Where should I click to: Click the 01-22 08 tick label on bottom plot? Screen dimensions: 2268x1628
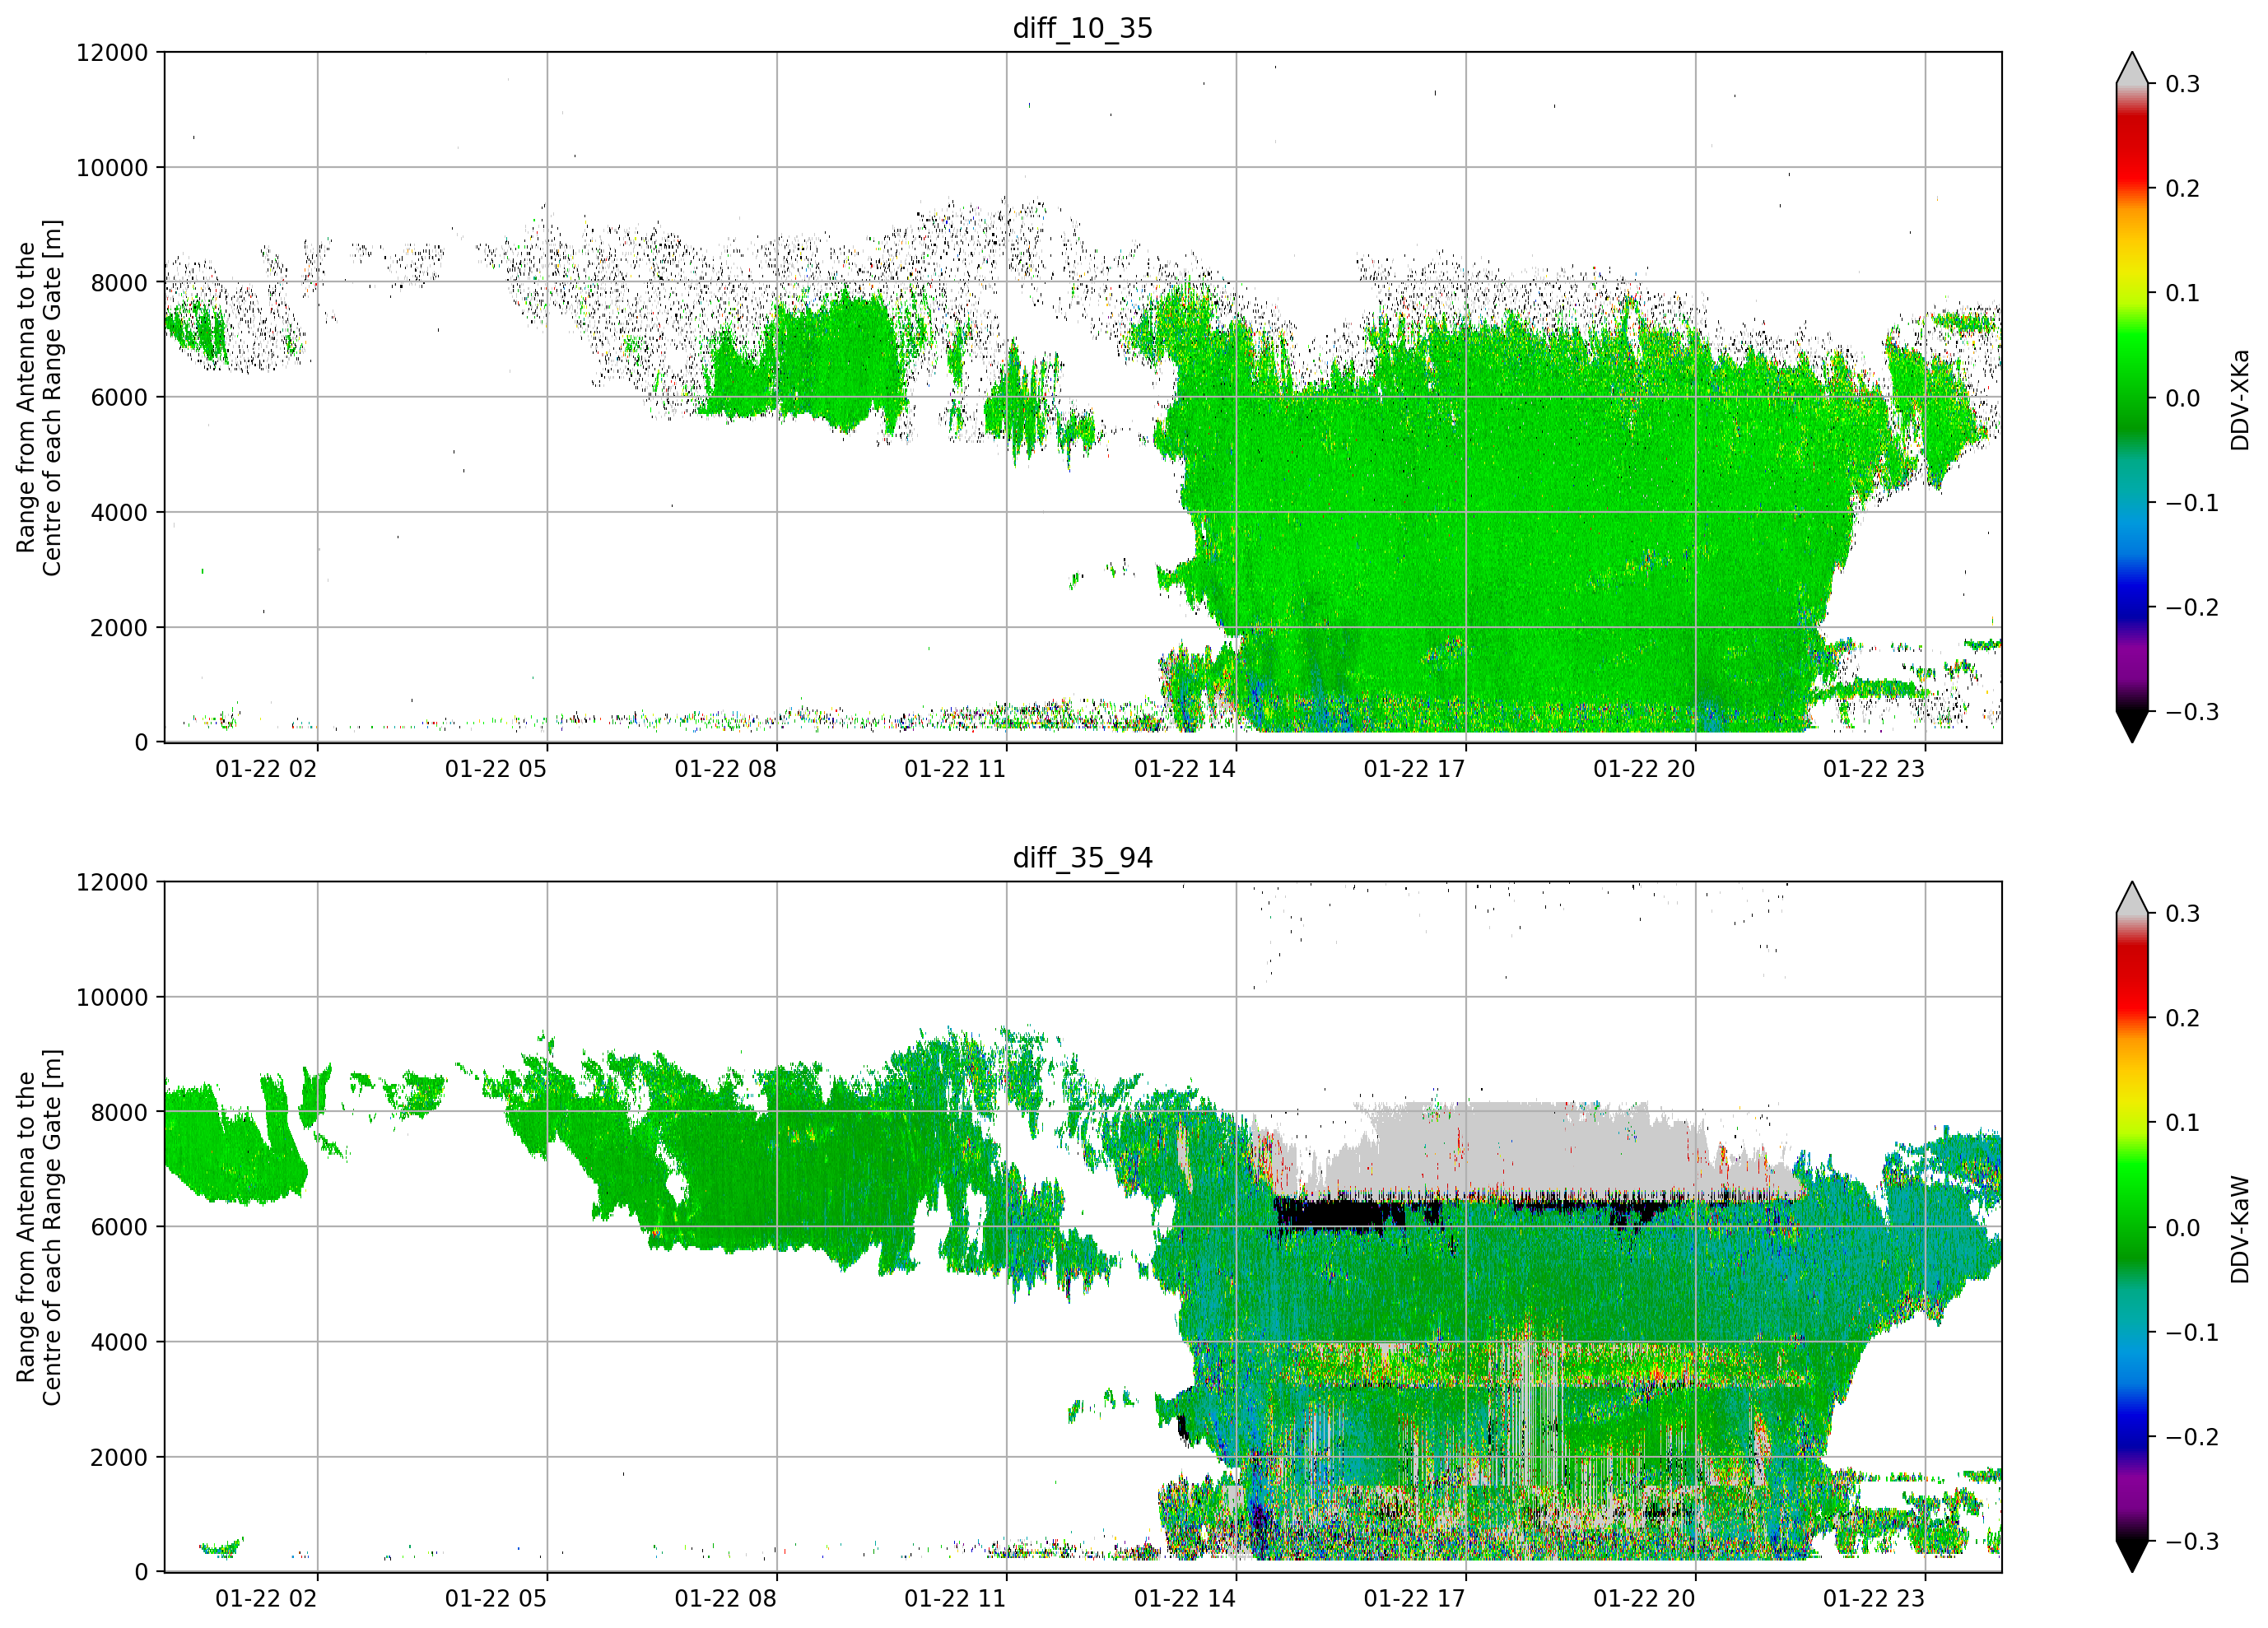[x=725, y=1599]
